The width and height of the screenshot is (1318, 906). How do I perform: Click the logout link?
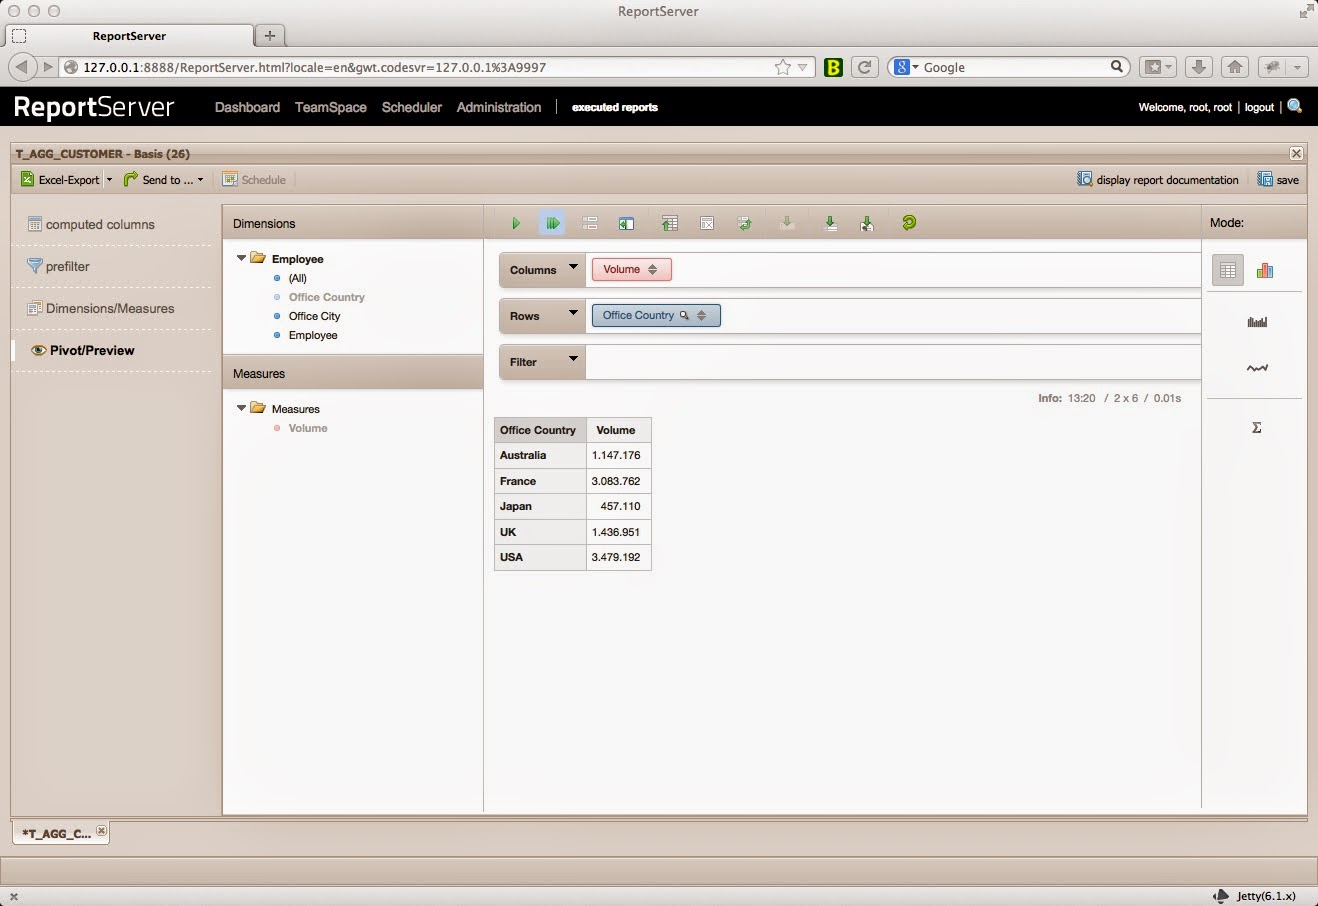click(1259, 107)
